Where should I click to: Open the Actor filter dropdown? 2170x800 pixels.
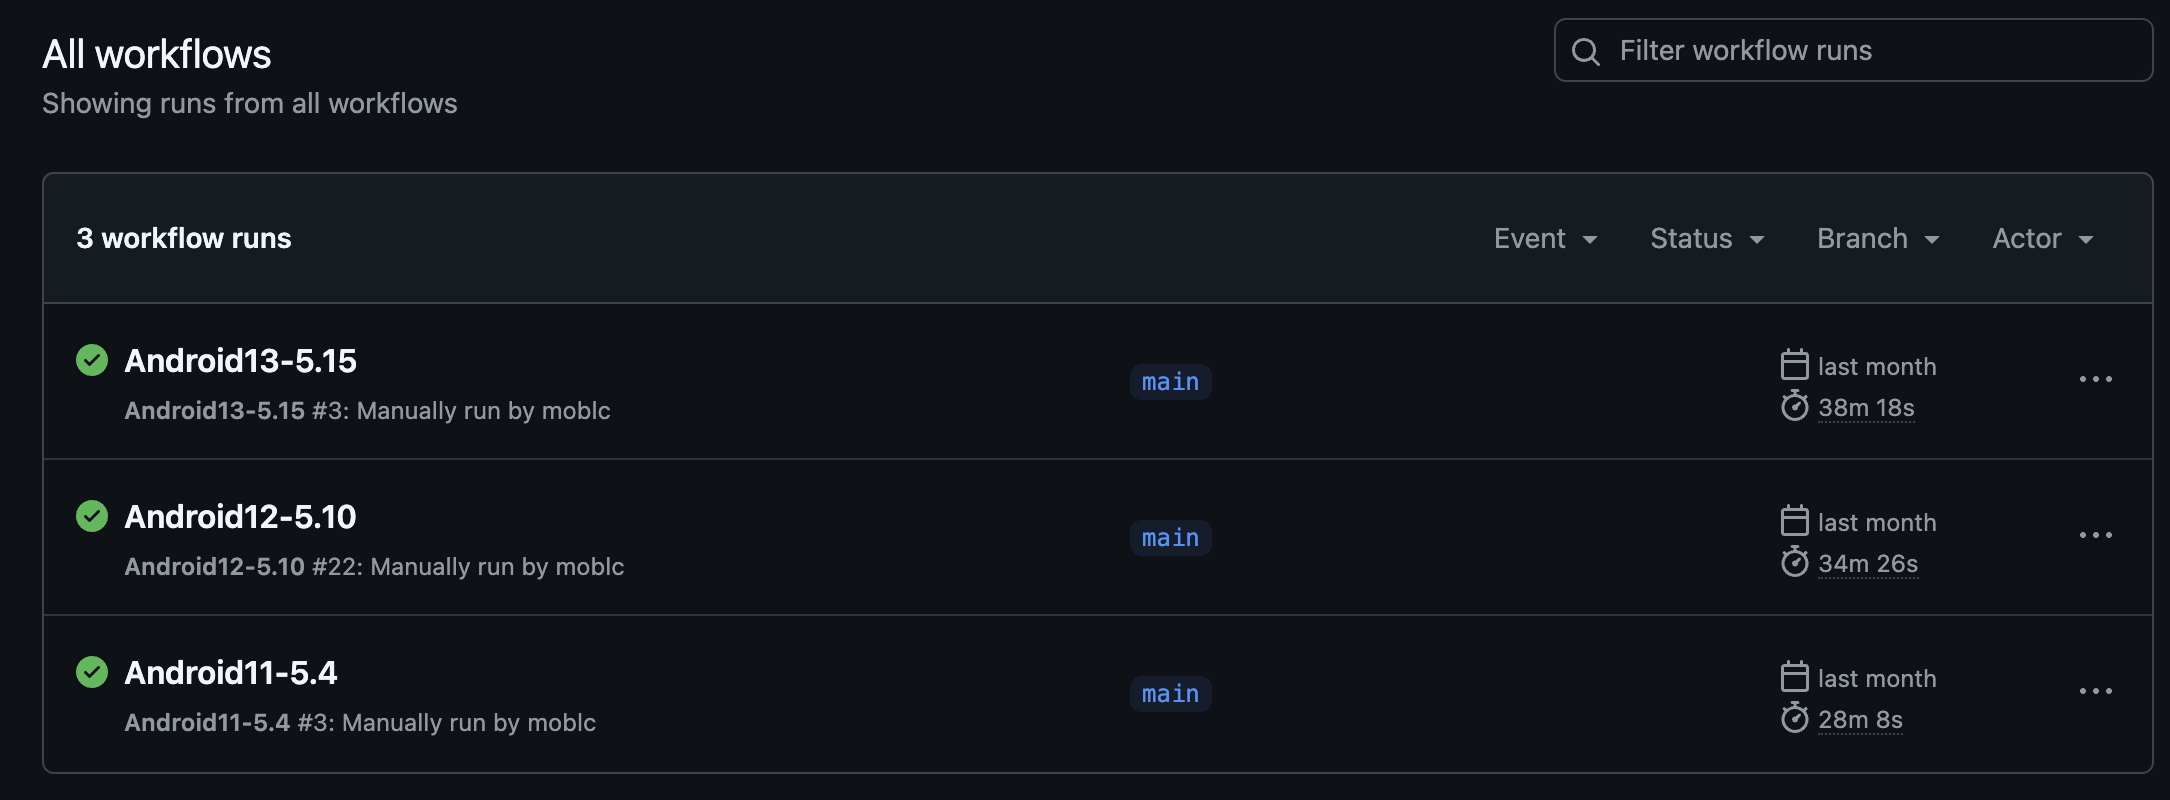(2042, 239)
